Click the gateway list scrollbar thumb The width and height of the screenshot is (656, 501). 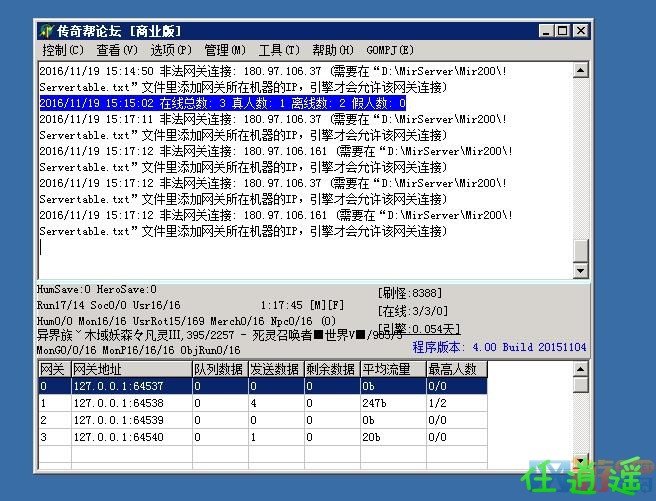click(x=580, y=385)
